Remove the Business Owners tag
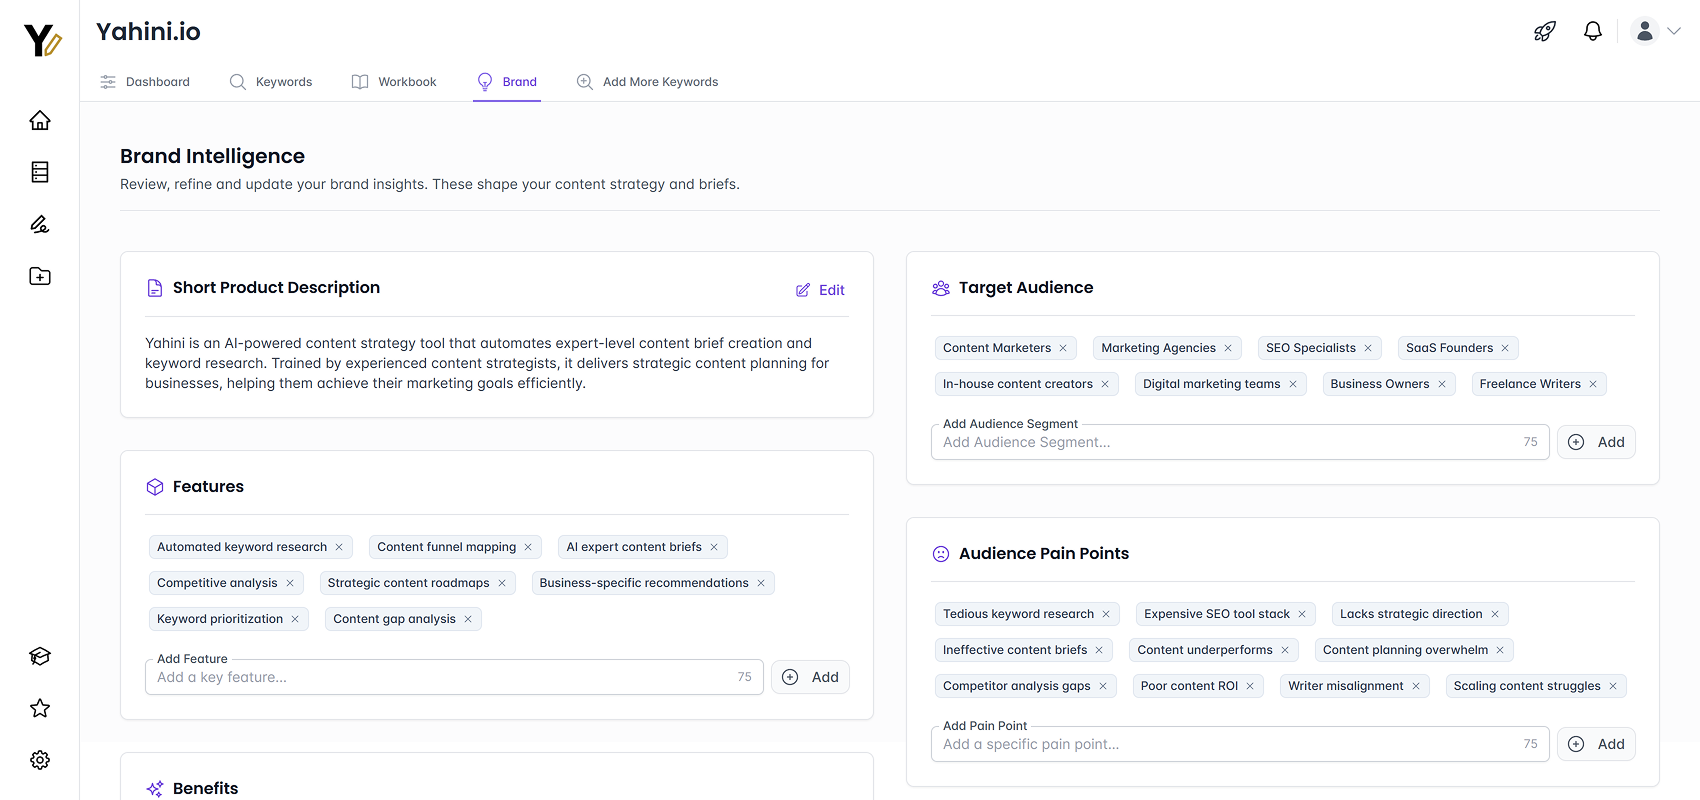The height and width of the screenshot is (800, 1700). point(1442,384)
